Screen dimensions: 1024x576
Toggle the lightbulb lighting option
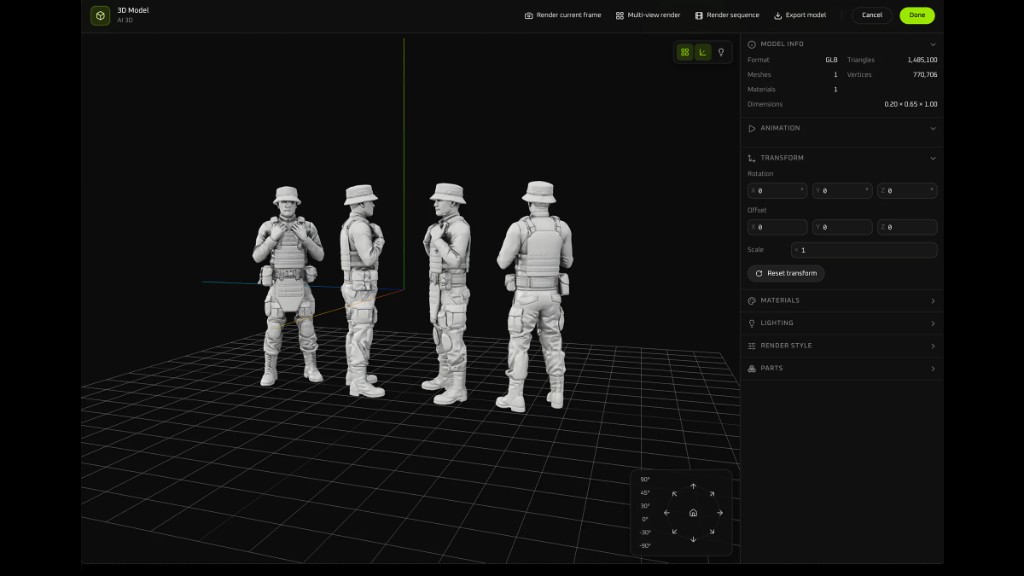(721, 52)
